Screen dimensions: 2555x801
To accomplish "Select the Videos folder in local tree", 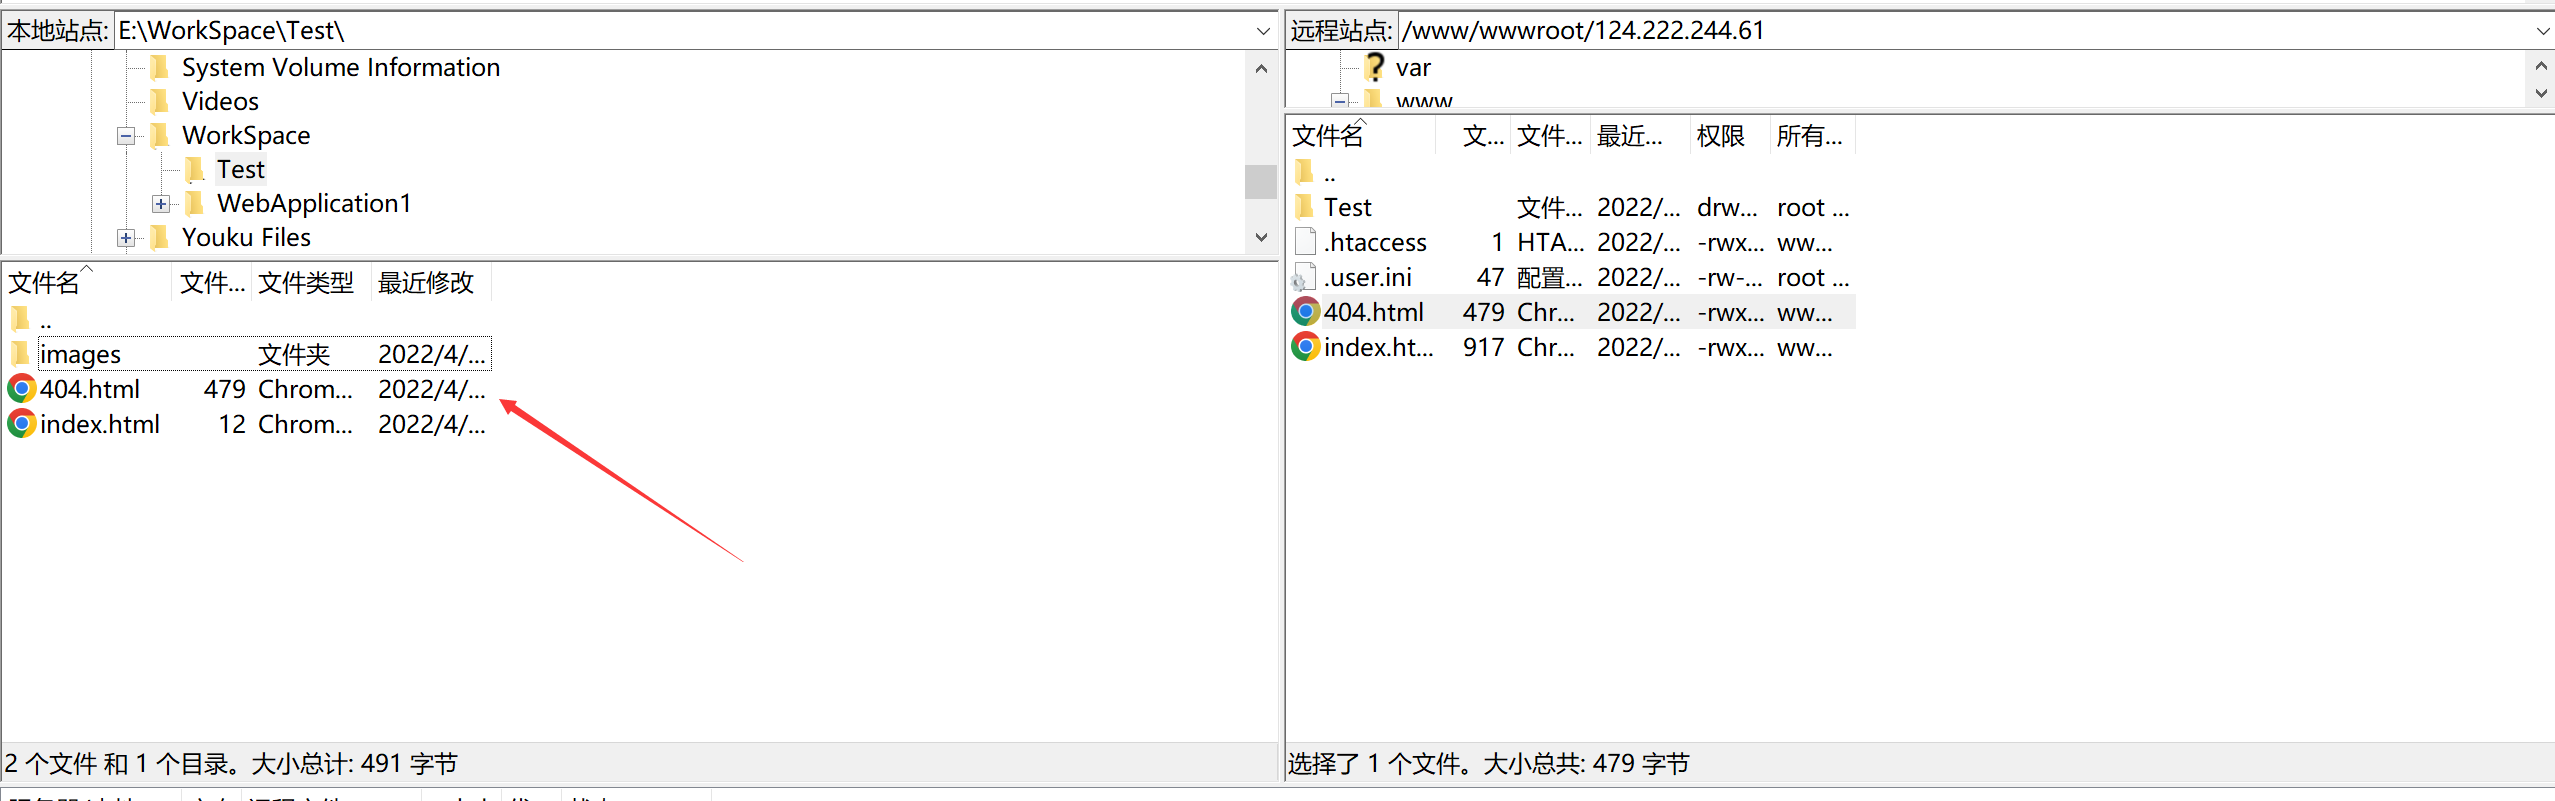I will pyautogui.click(x=220, y=101).
